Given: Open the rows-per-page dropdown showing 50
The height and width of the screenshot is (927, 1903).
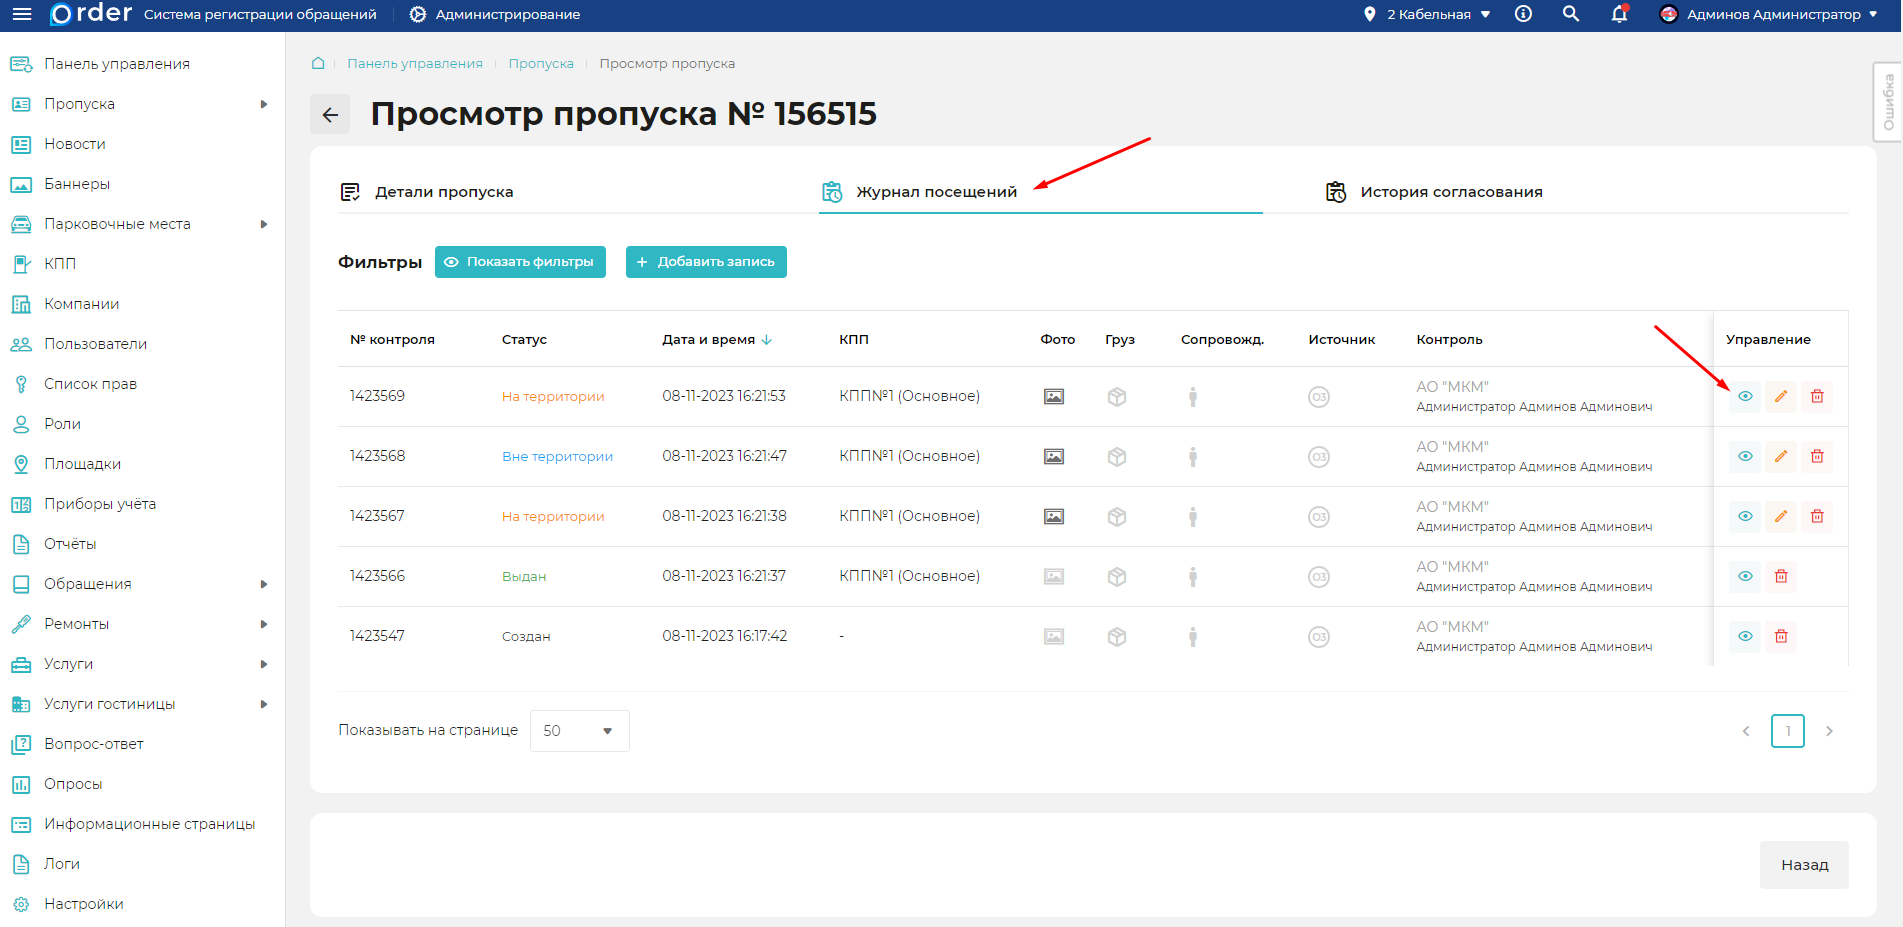Looking at the screenshot, I should point(579,731).
